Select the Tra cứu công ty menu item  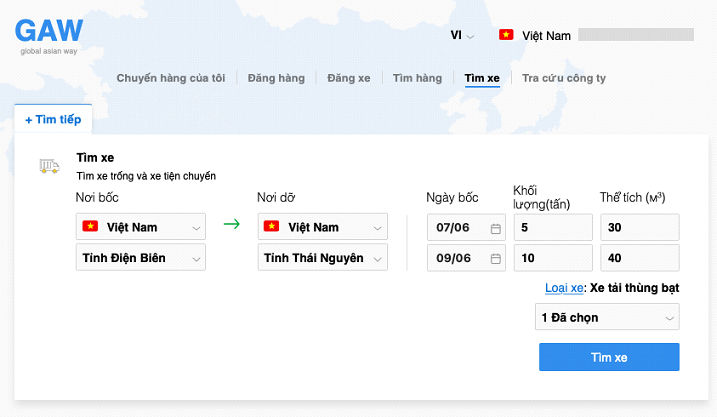click(x=564, y=78)
